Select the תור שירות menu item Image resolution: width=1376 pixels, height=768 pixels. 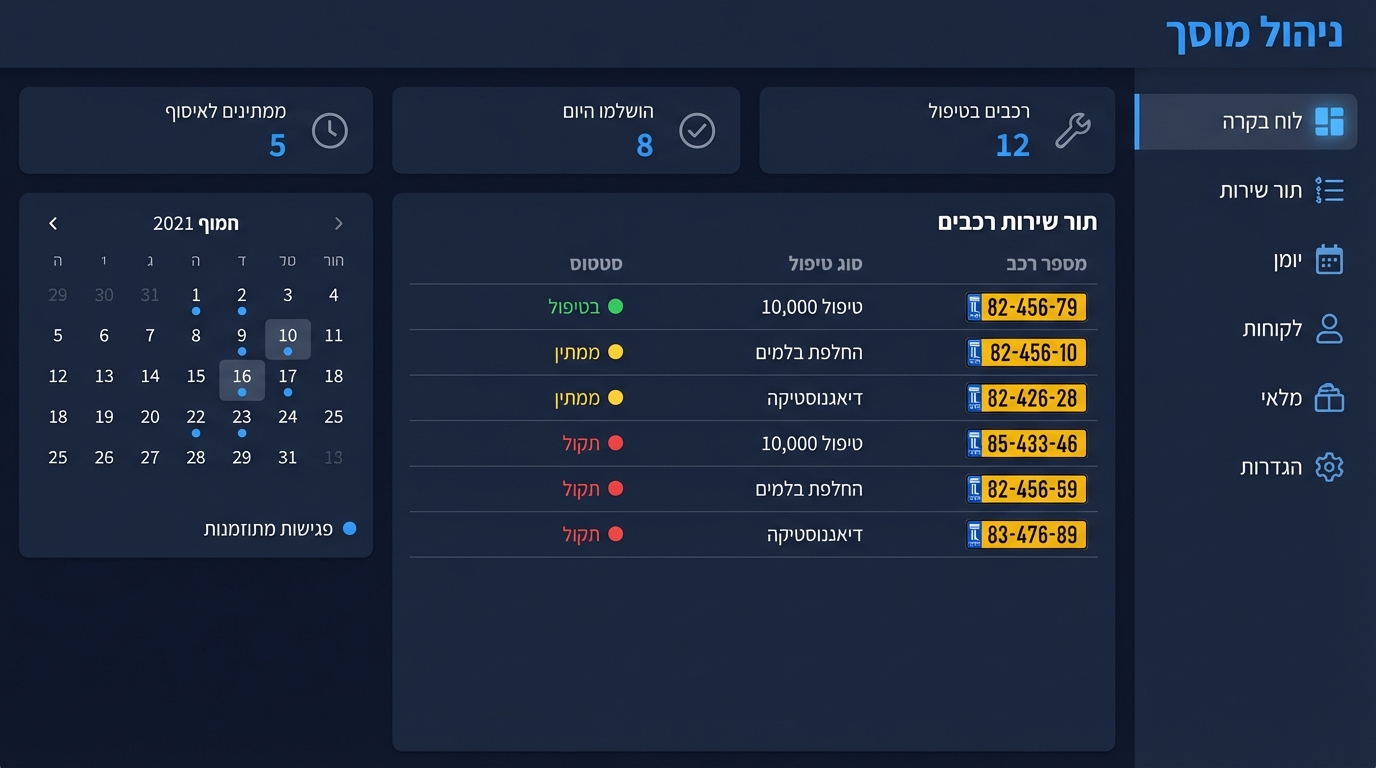coord(1260,190)
